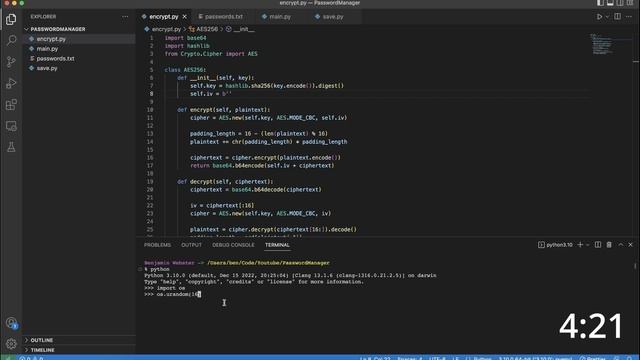Click line 8 self.iv code line
Screen dimensions: 640x360
click(x=210, y=94)
